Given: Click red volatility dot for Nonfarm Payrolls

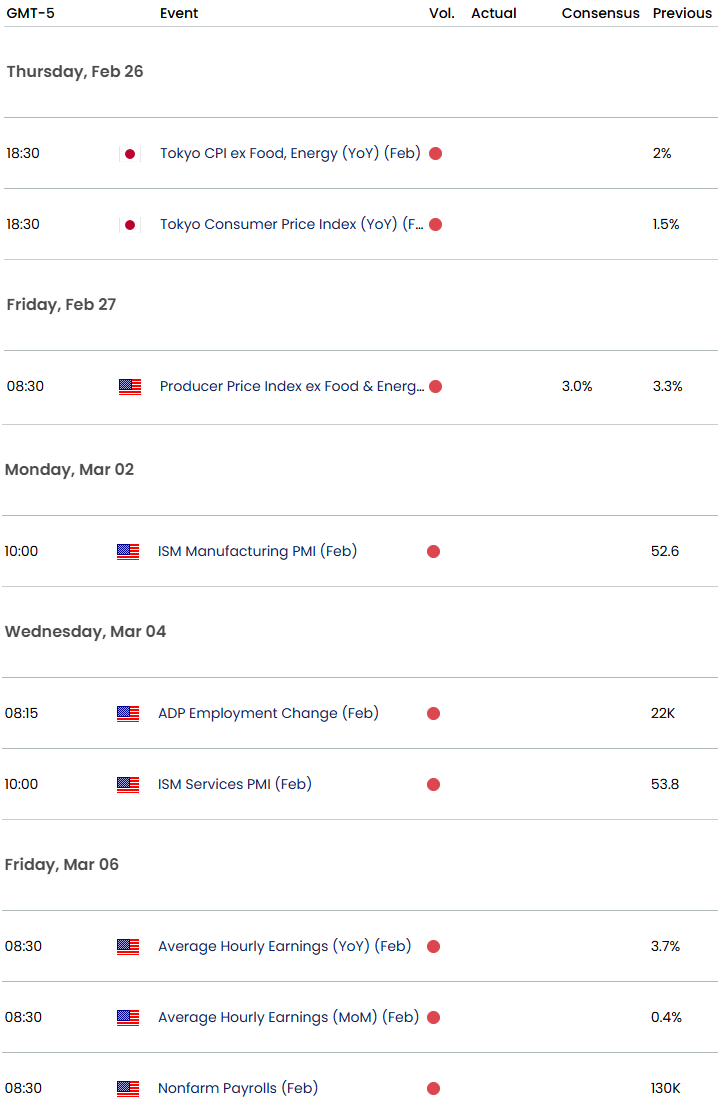Looking at the screenshot, I should pos(434,1088).
